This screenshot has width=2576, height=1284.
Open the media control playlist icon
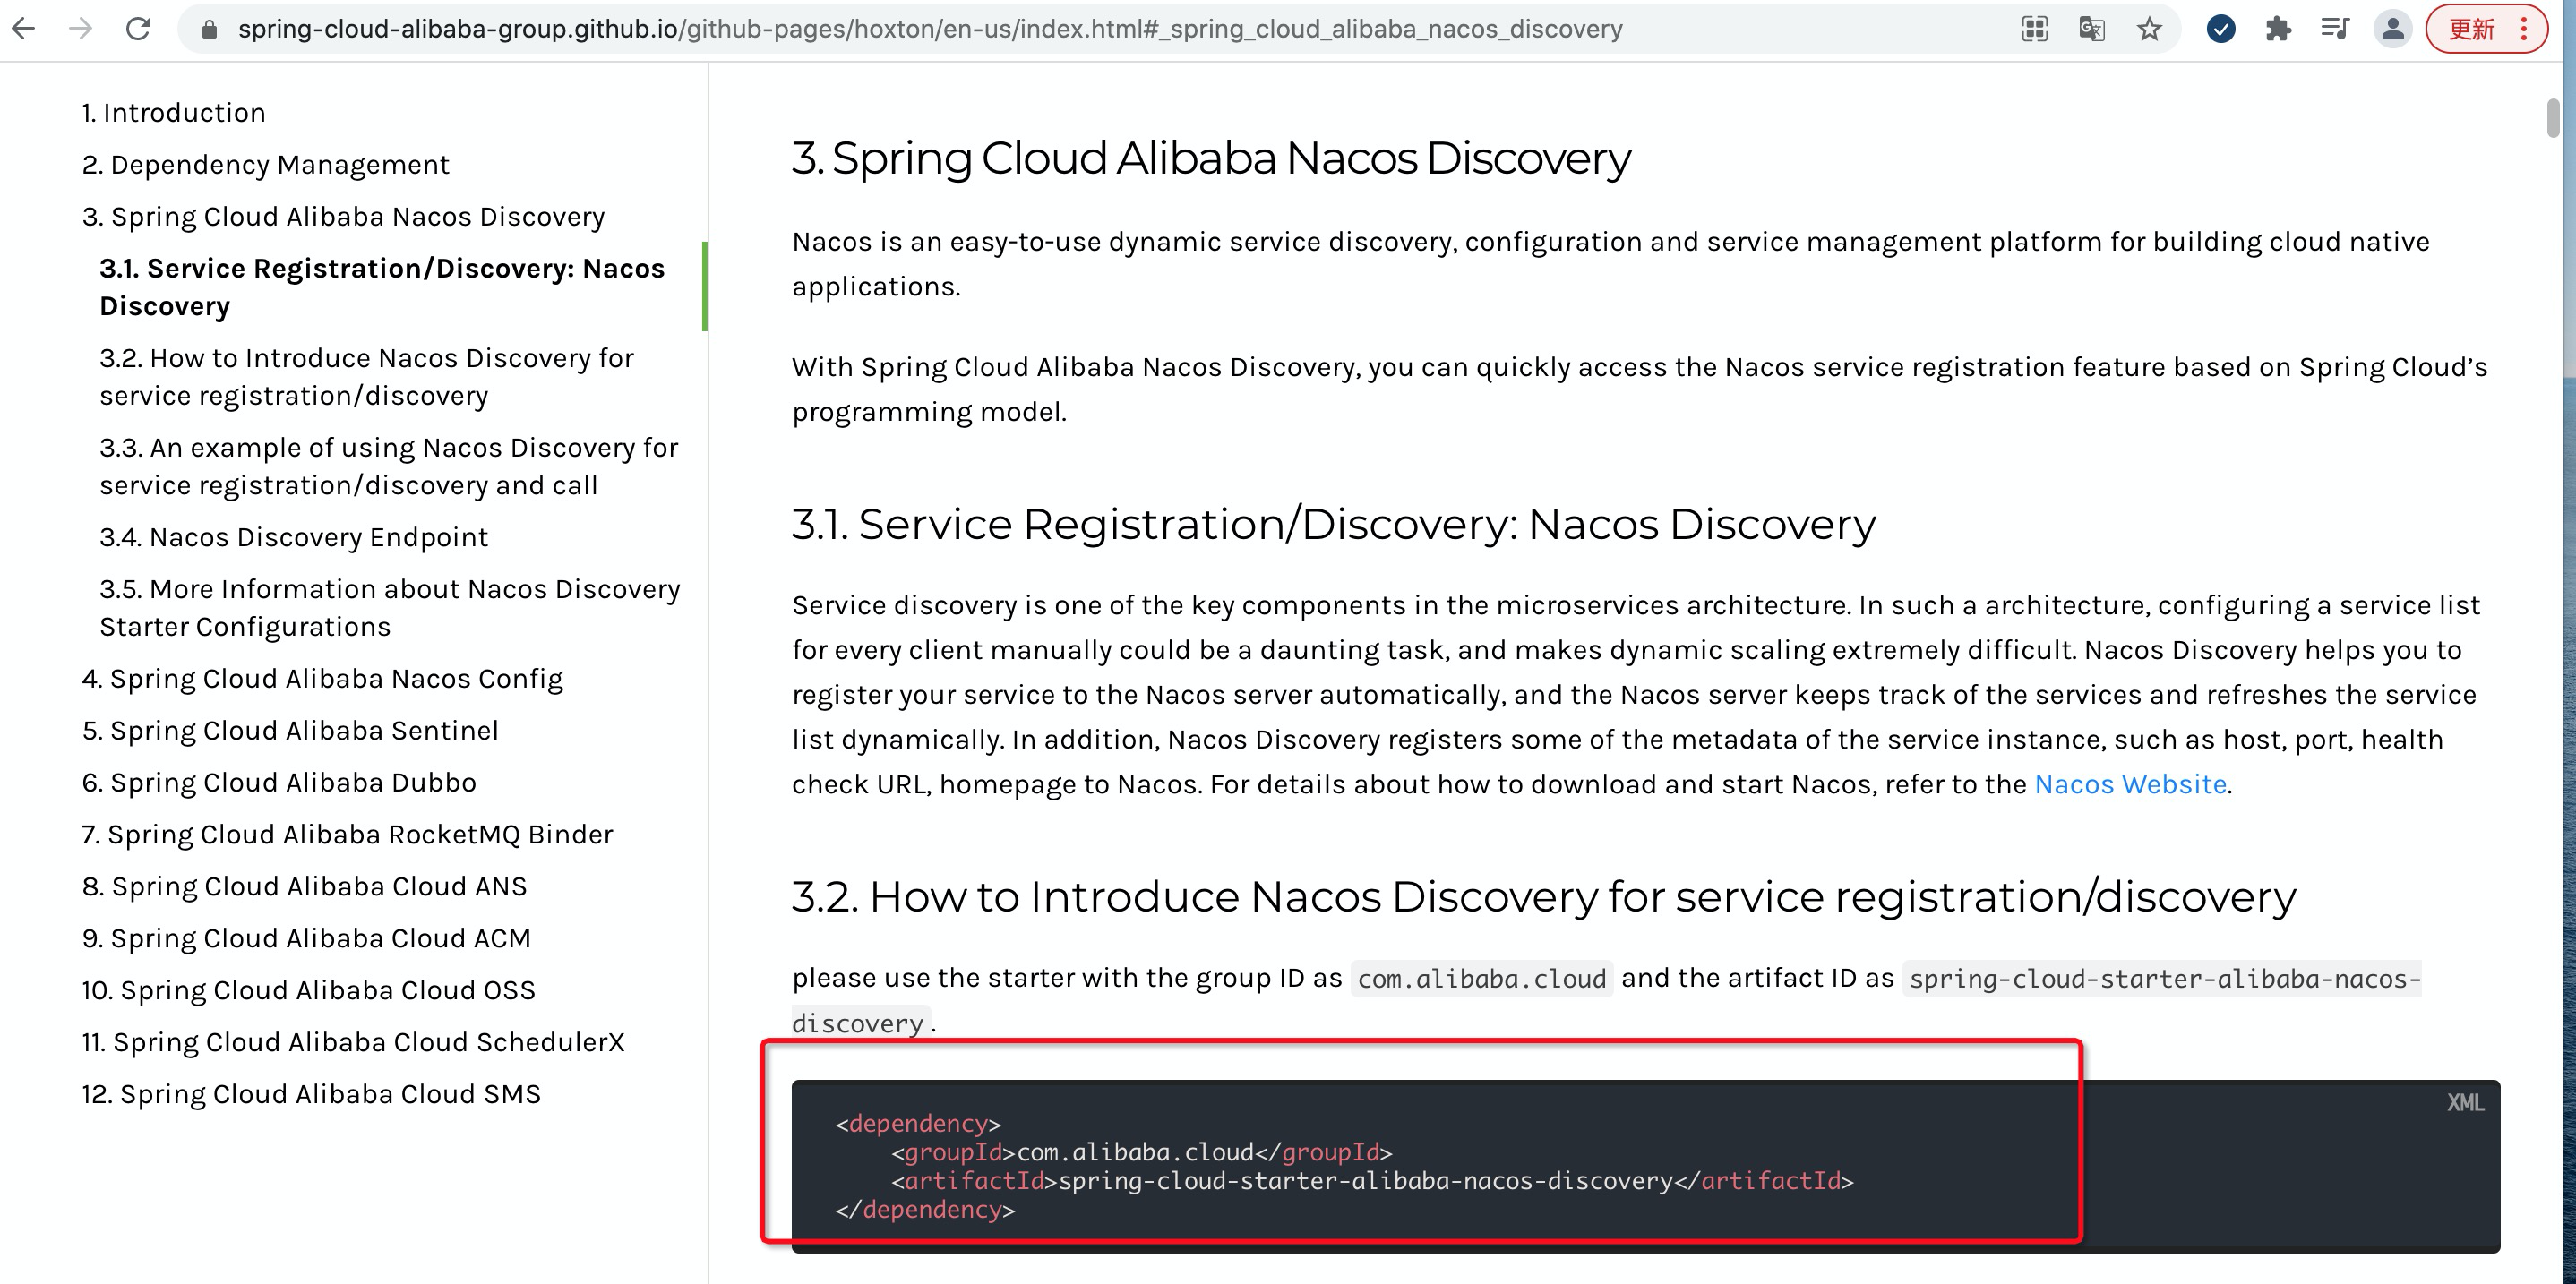point(2334,29)
